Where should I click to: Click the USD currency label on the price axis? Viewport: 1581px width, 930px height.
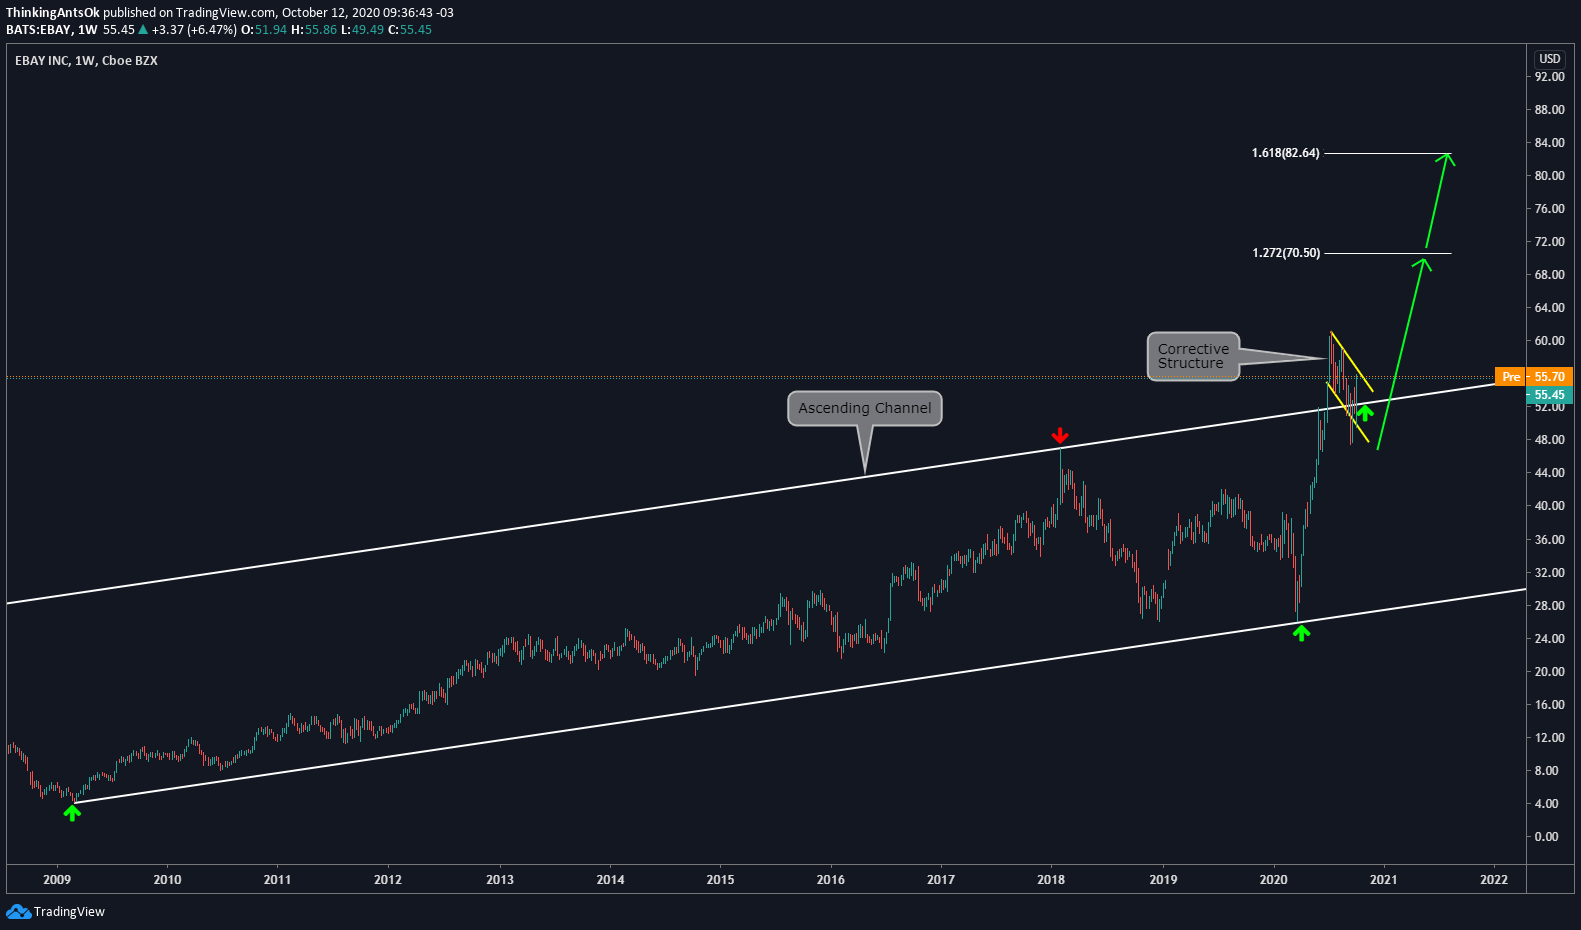(x=1550, y=59)
